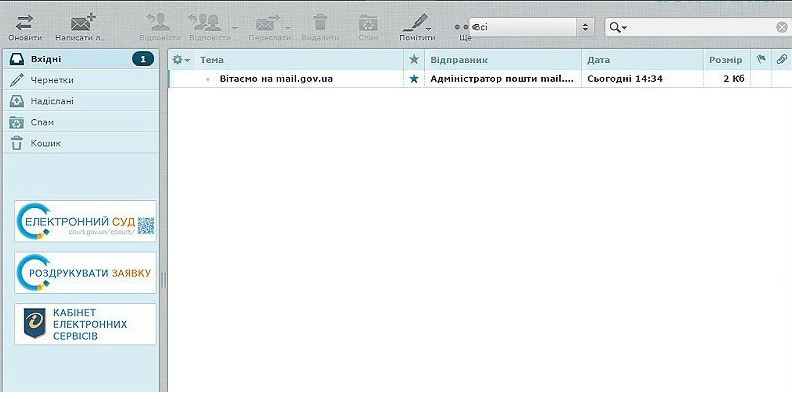Open the Вхідні inbox folder
792x399 pixels.
point(81,59)
